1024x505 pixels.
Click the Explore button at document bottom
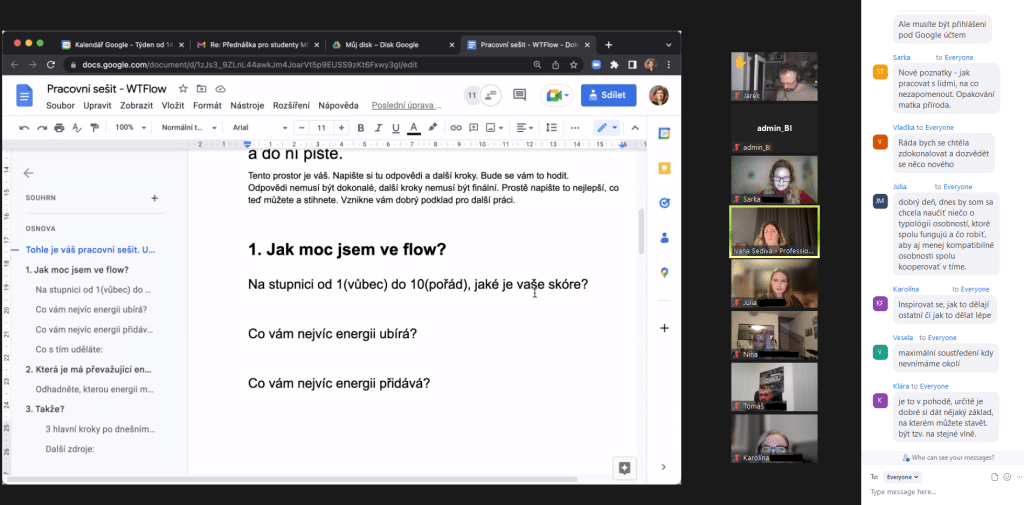[624, 467]
